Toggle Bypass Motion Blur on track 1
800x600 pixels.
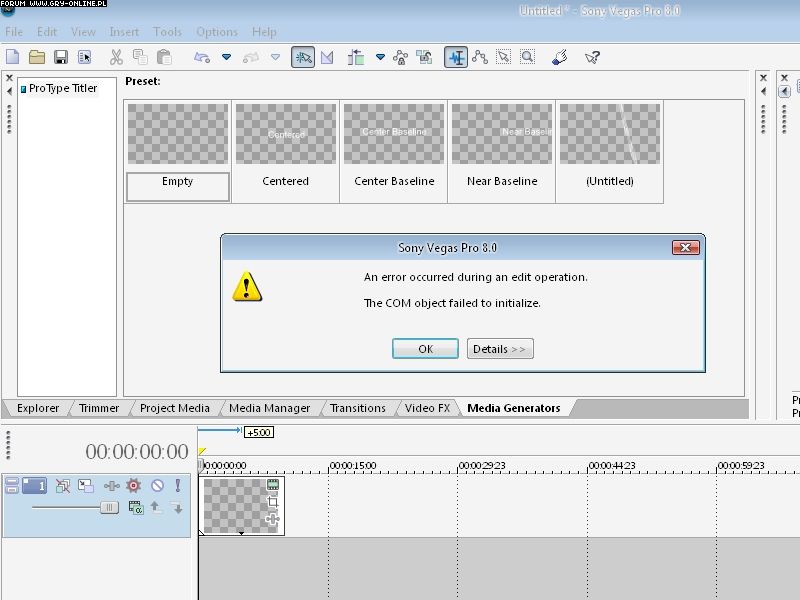tap(63, 486)
